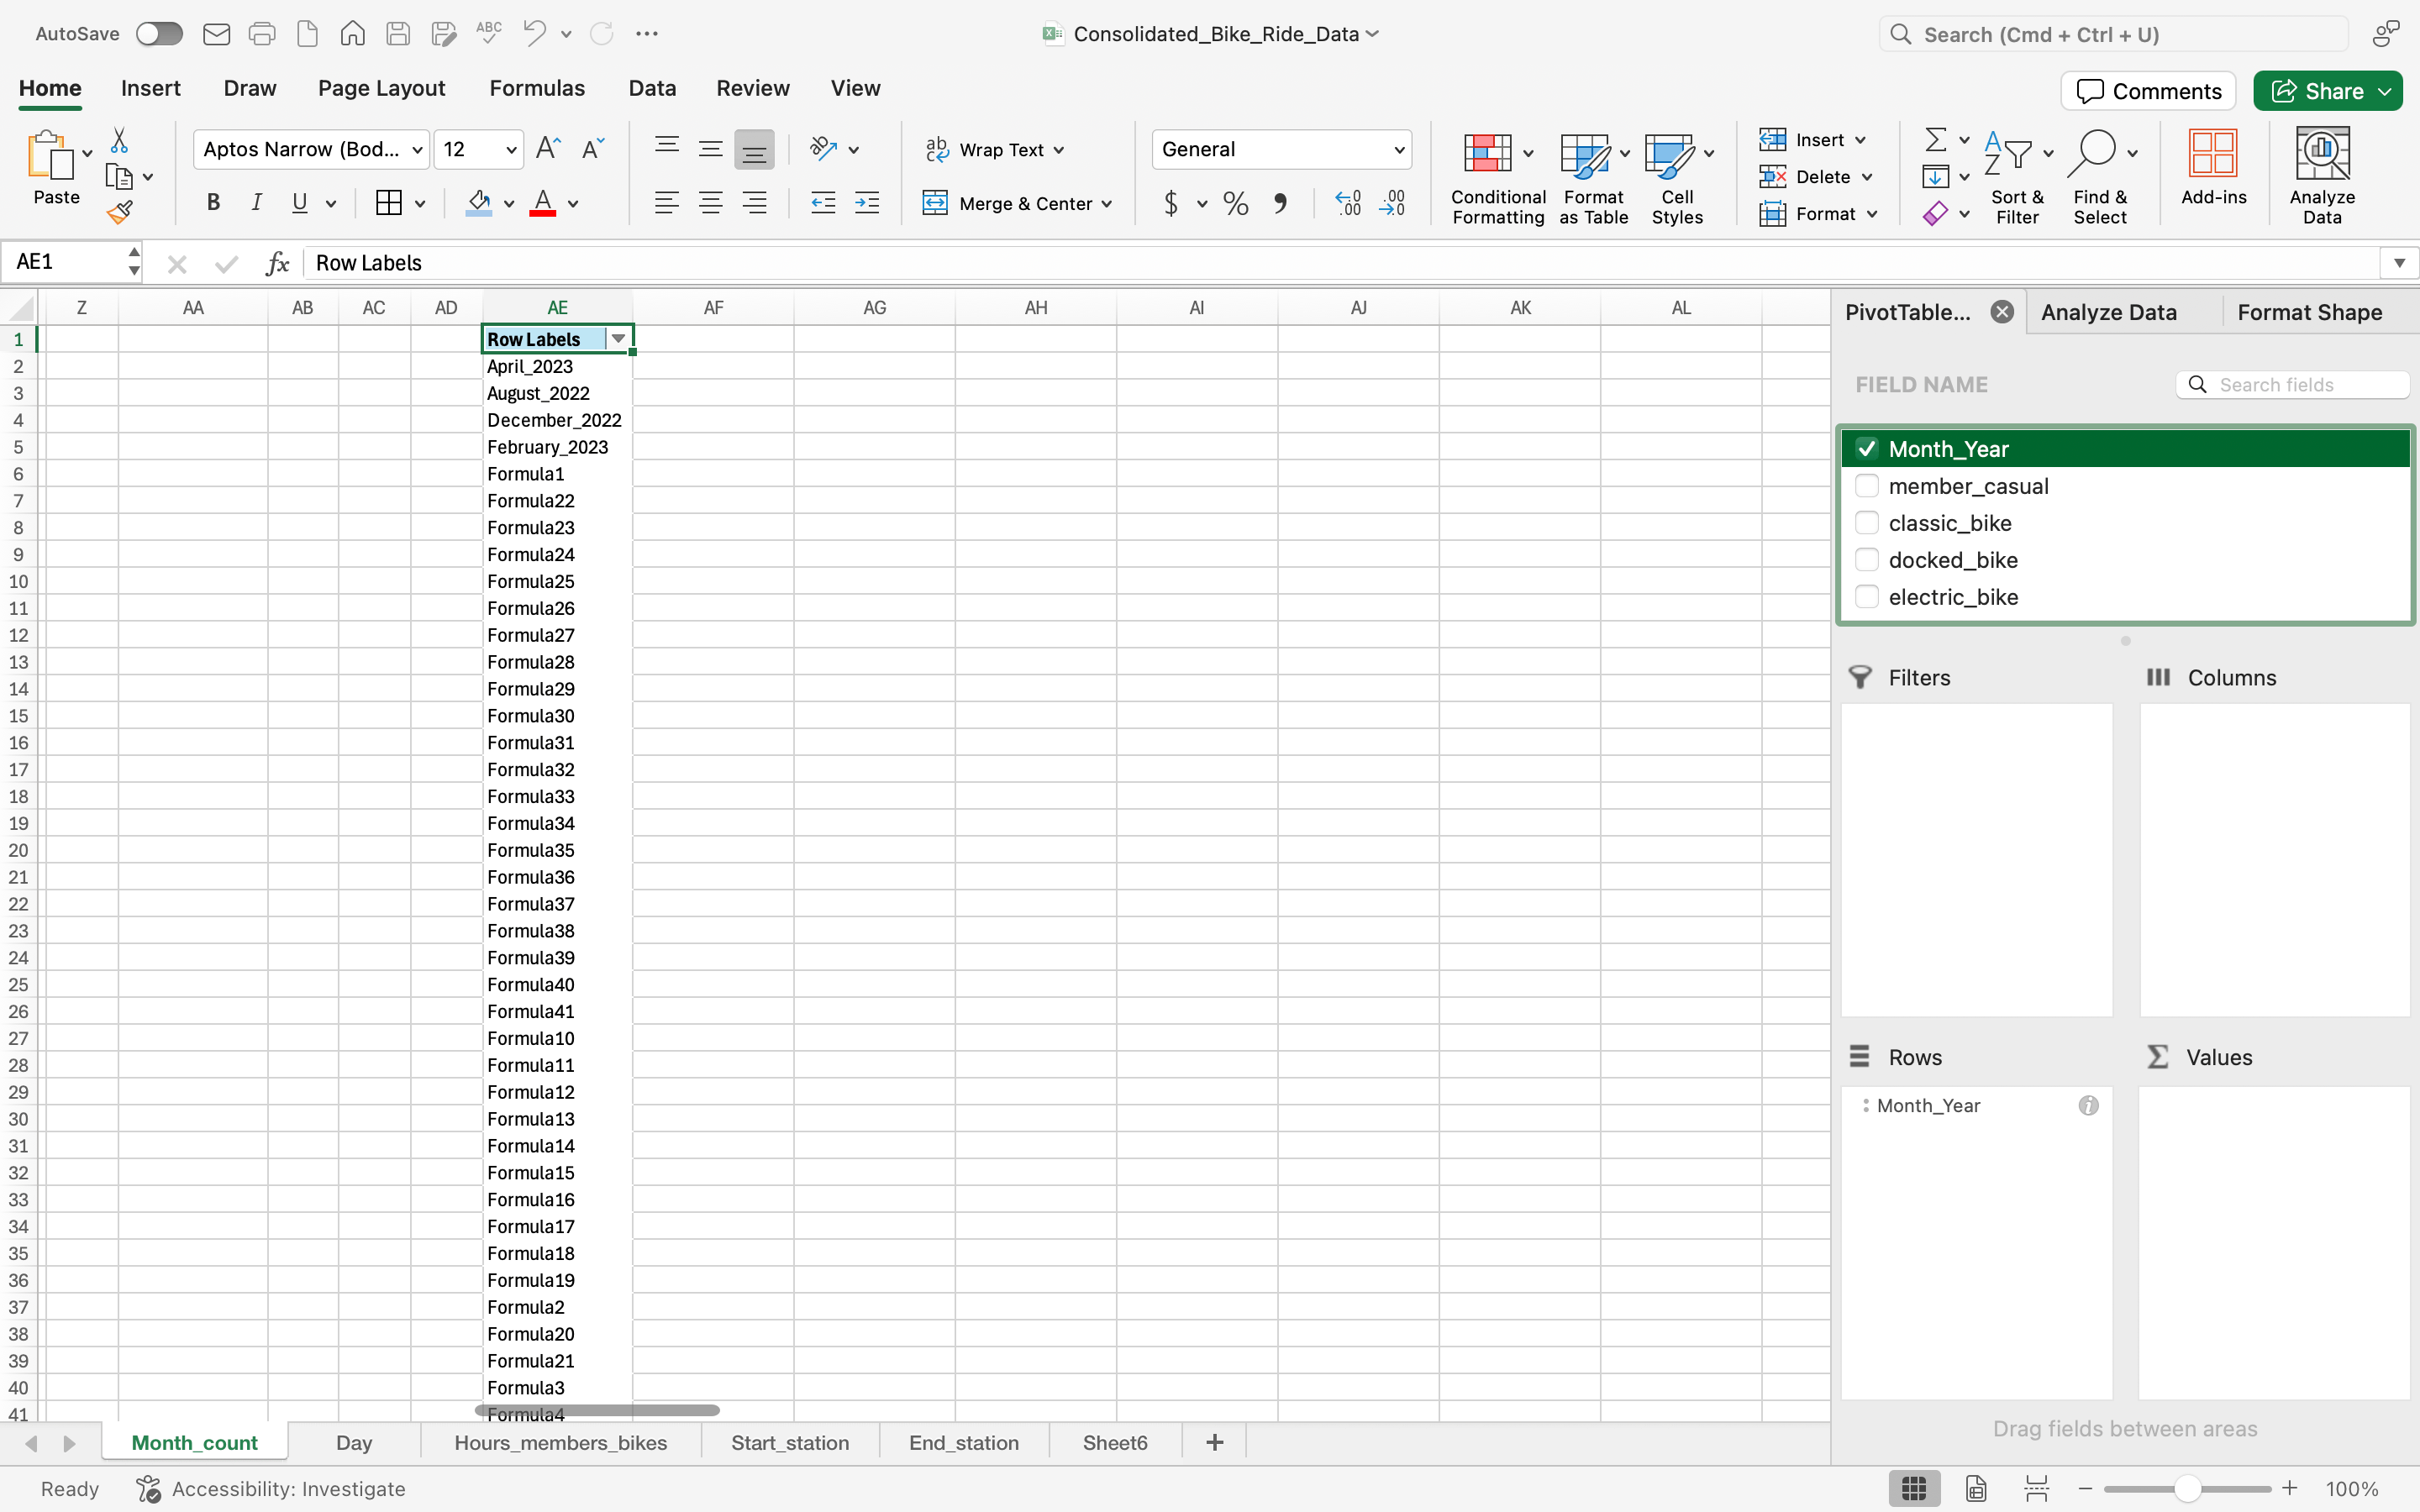The image size is (2420, 1512).
Task: Click the Search fields box
Action: 2292,385
